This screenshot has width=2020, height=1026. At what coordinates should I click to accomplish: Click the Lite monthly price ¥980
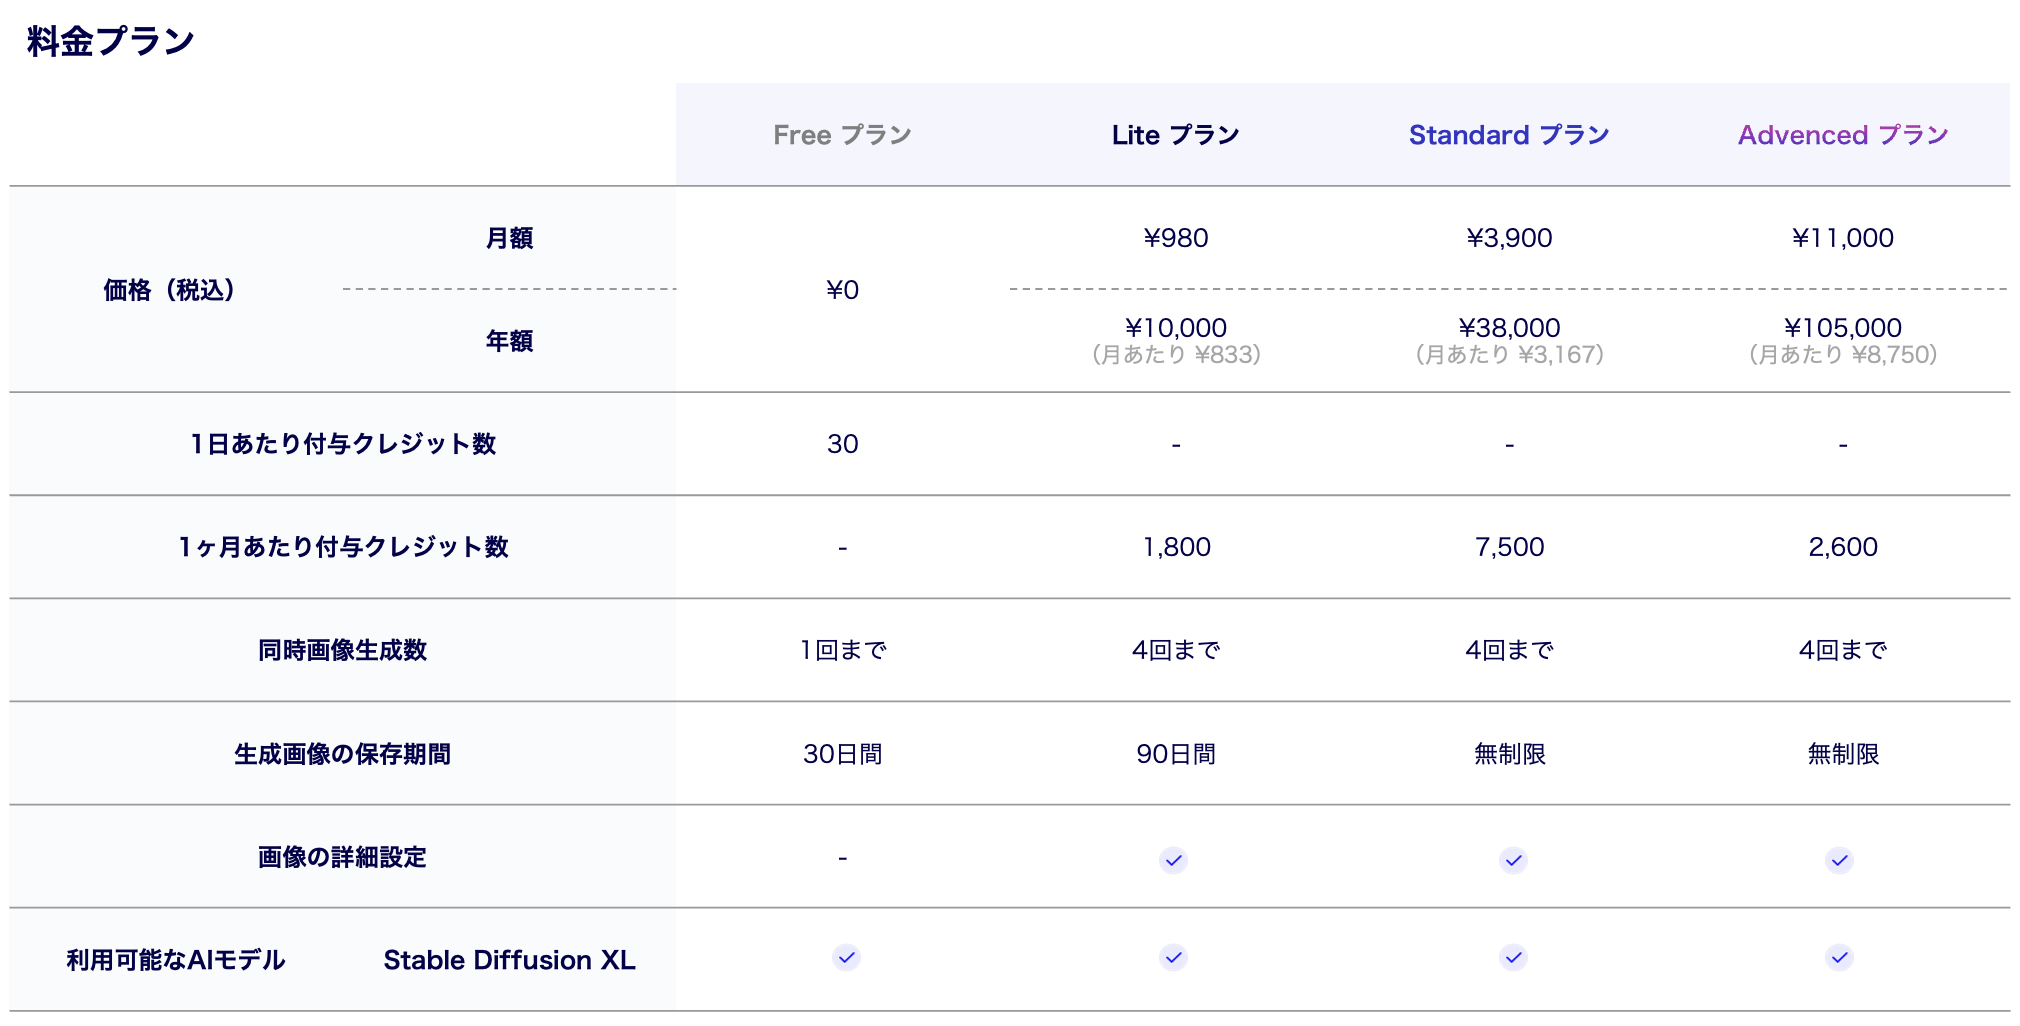pyautogui.click(x=1176, y=238)
